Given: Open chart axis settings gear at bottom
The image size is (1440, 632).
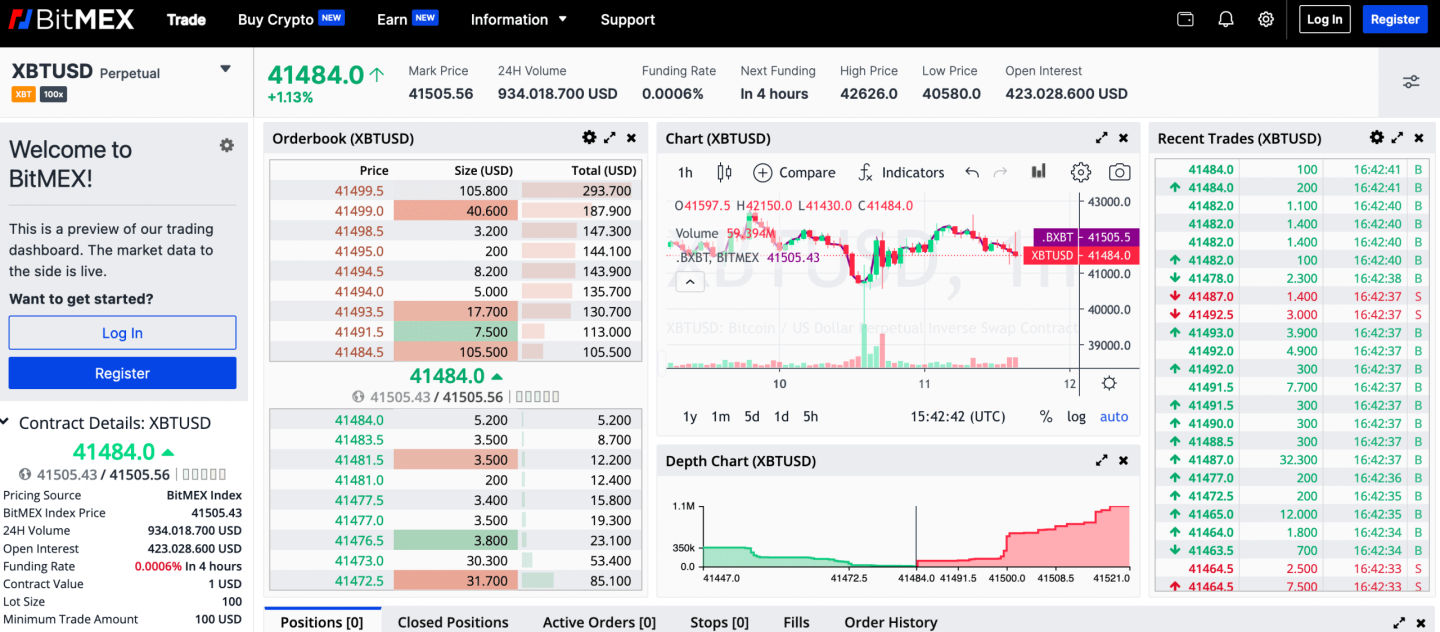Looking at the screenshot, I should tap(1109, 383).
